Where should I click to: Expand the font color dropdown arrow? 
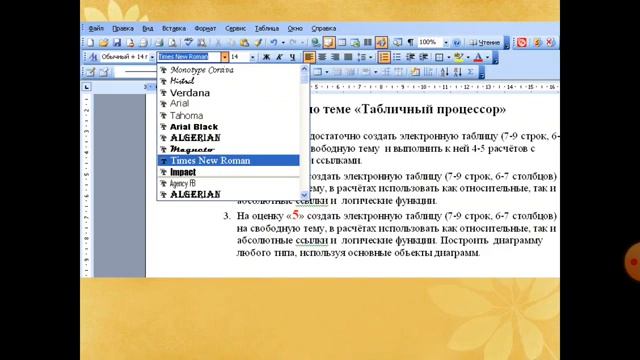click(488, 57)
